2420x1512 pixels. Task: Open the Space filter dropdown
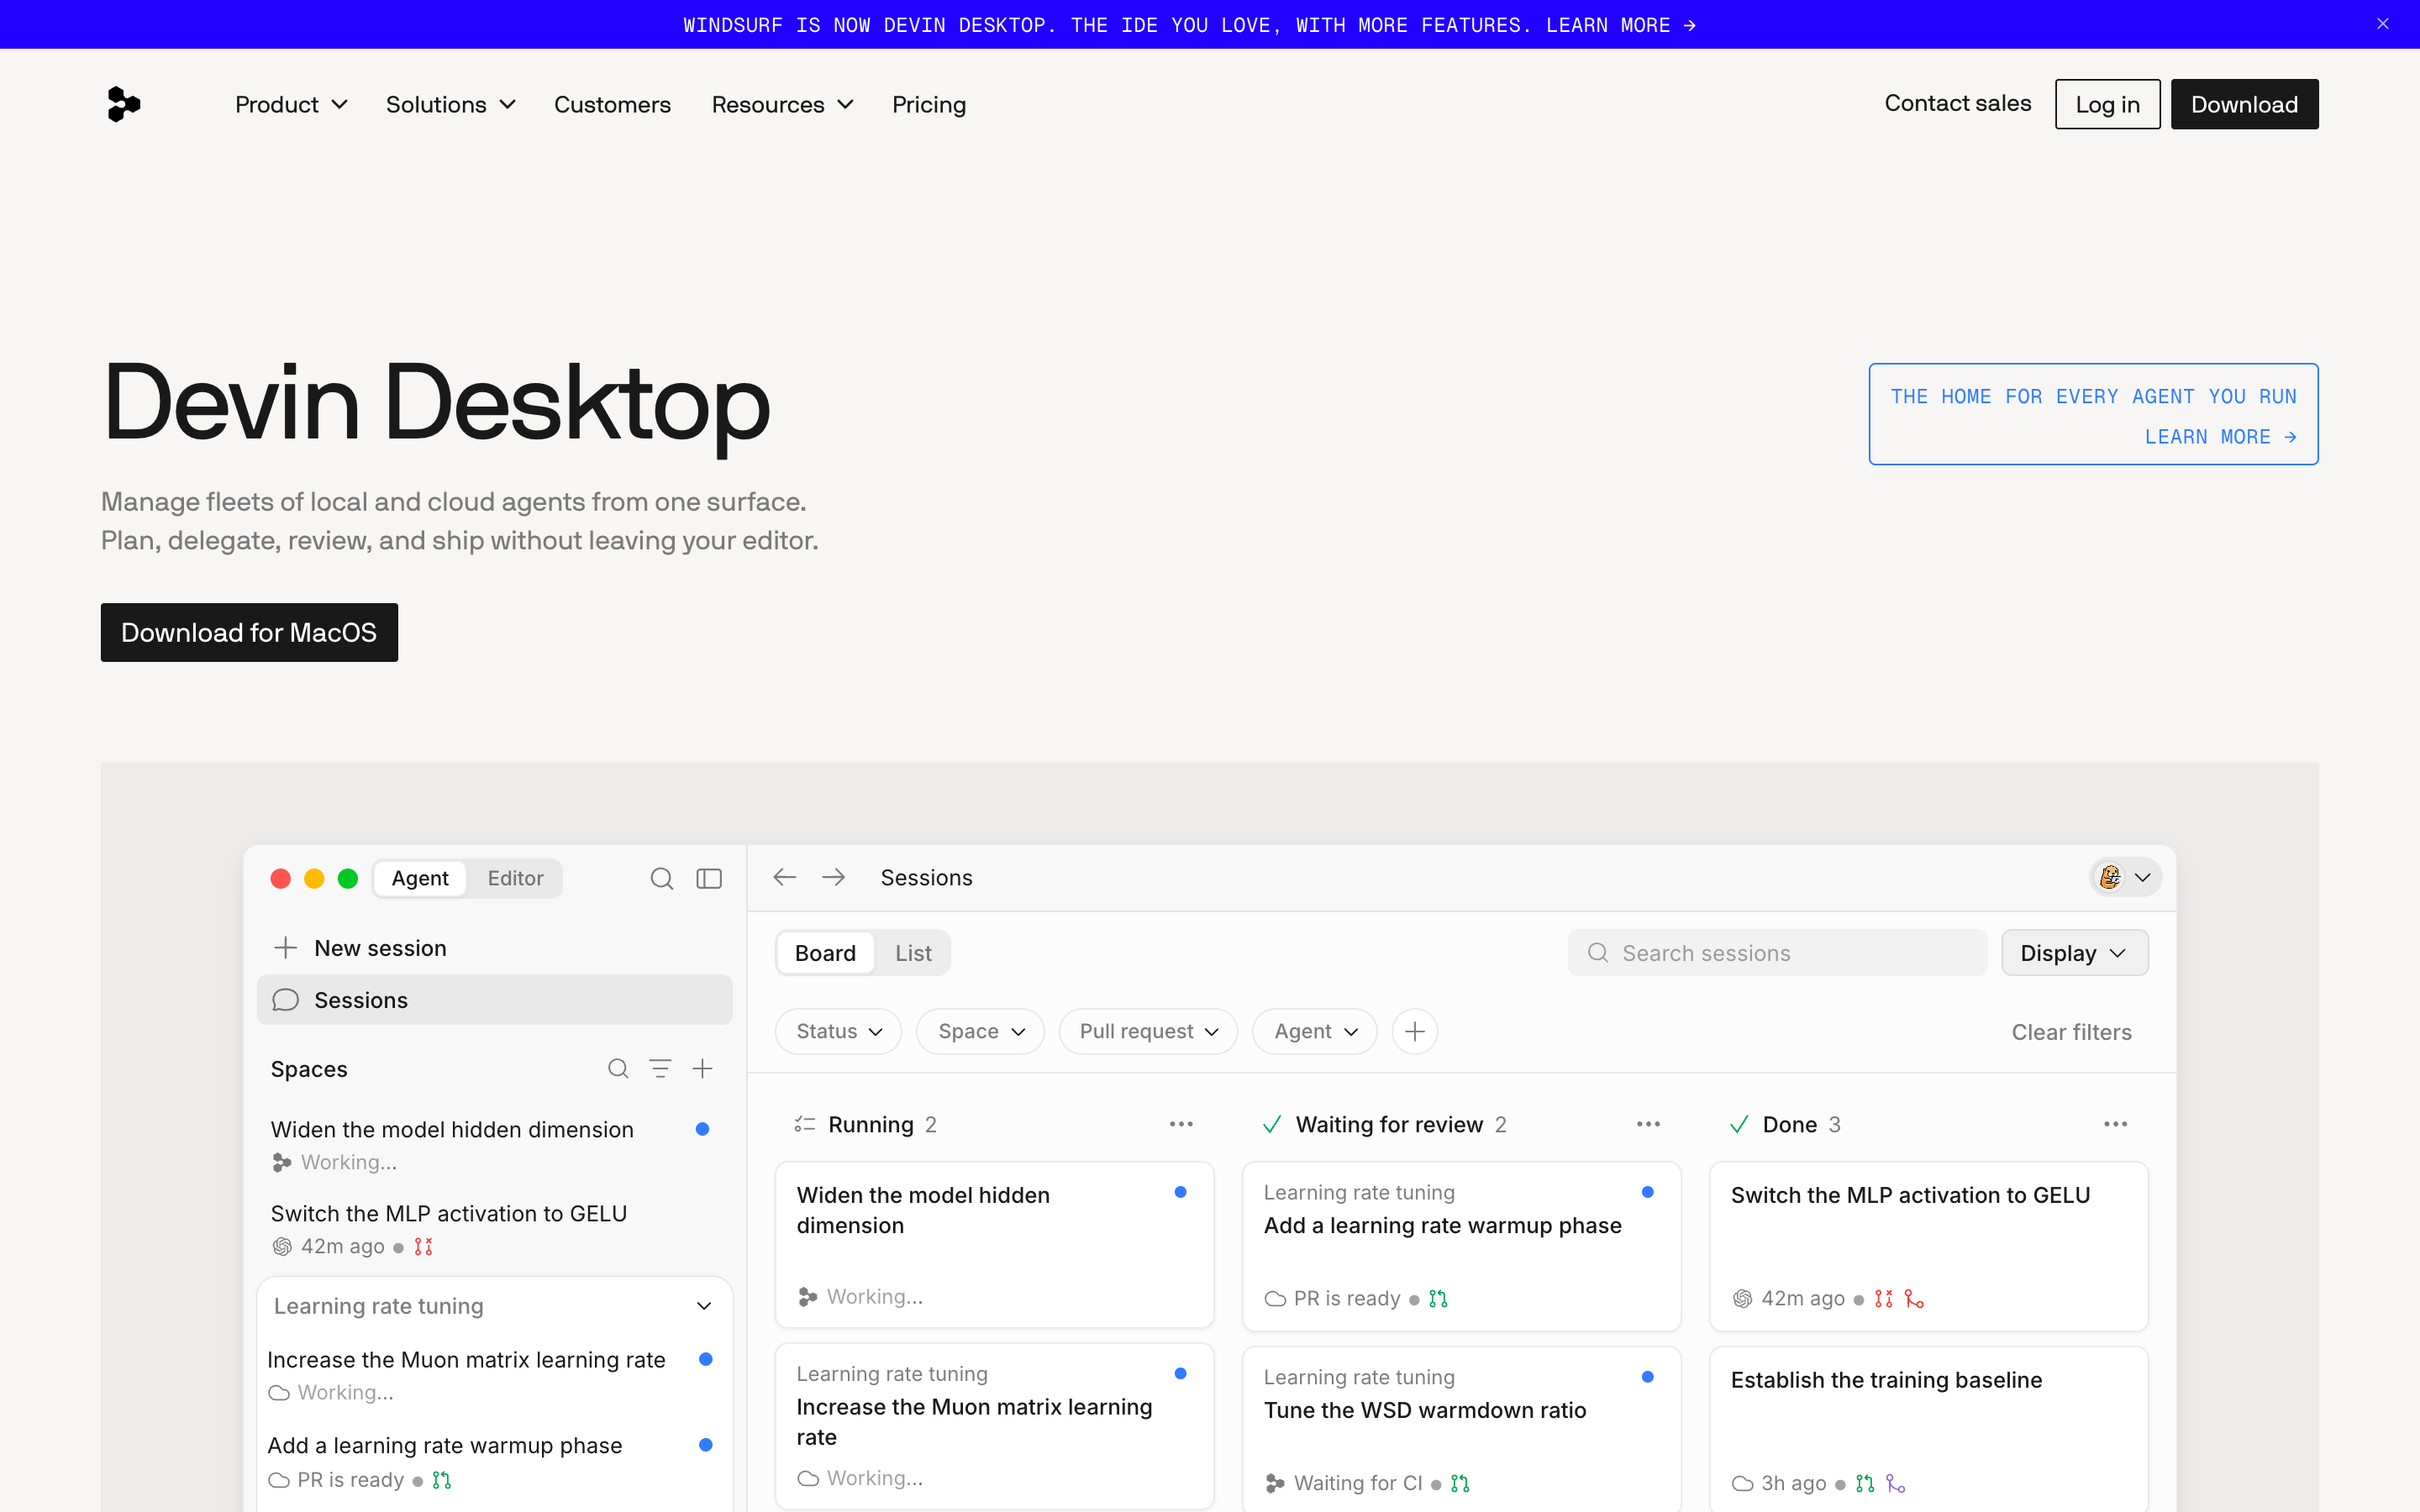980,1031
